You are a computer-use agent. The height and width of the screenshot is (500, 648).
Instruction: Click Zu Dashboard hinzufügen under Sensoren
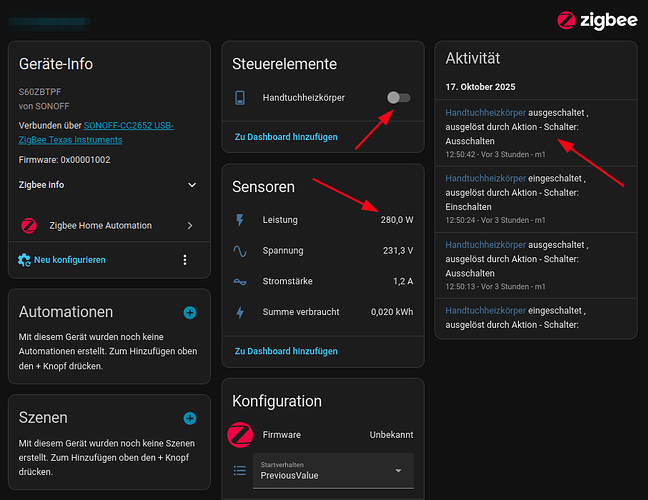coord(286,352)
